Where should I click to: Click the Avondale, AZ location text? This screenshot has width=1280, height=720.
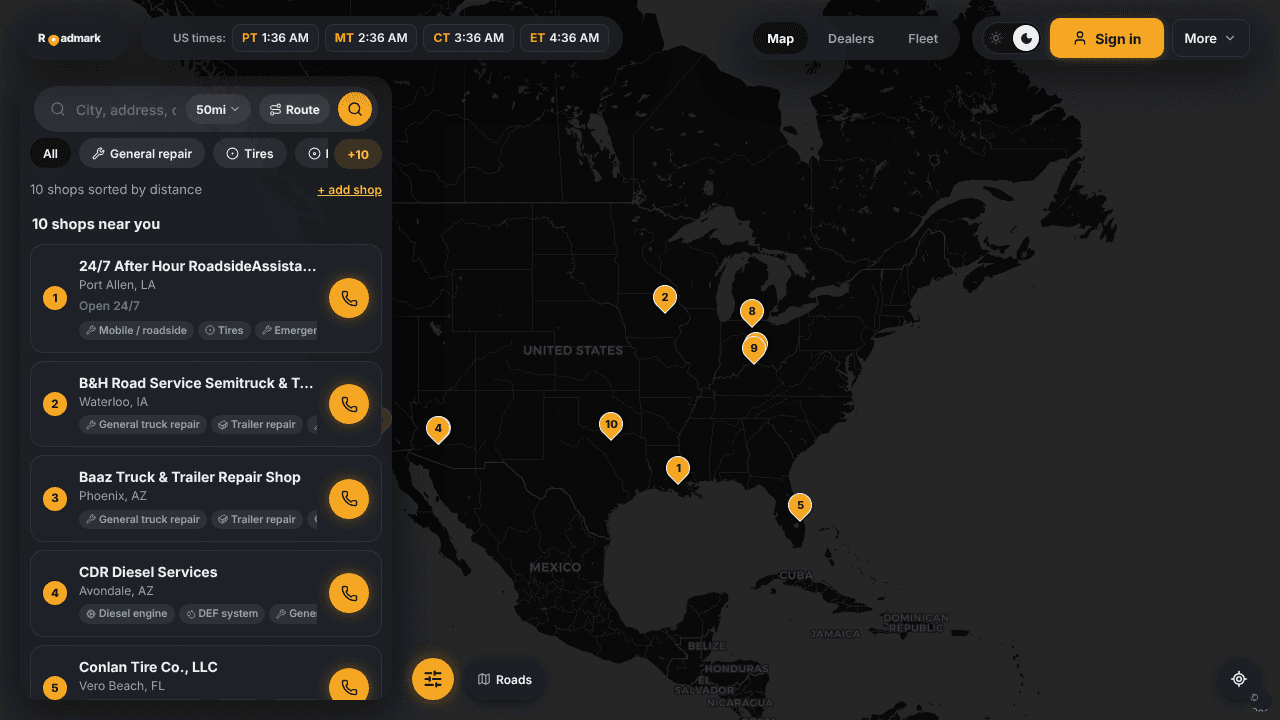click(x=116, y=591)
